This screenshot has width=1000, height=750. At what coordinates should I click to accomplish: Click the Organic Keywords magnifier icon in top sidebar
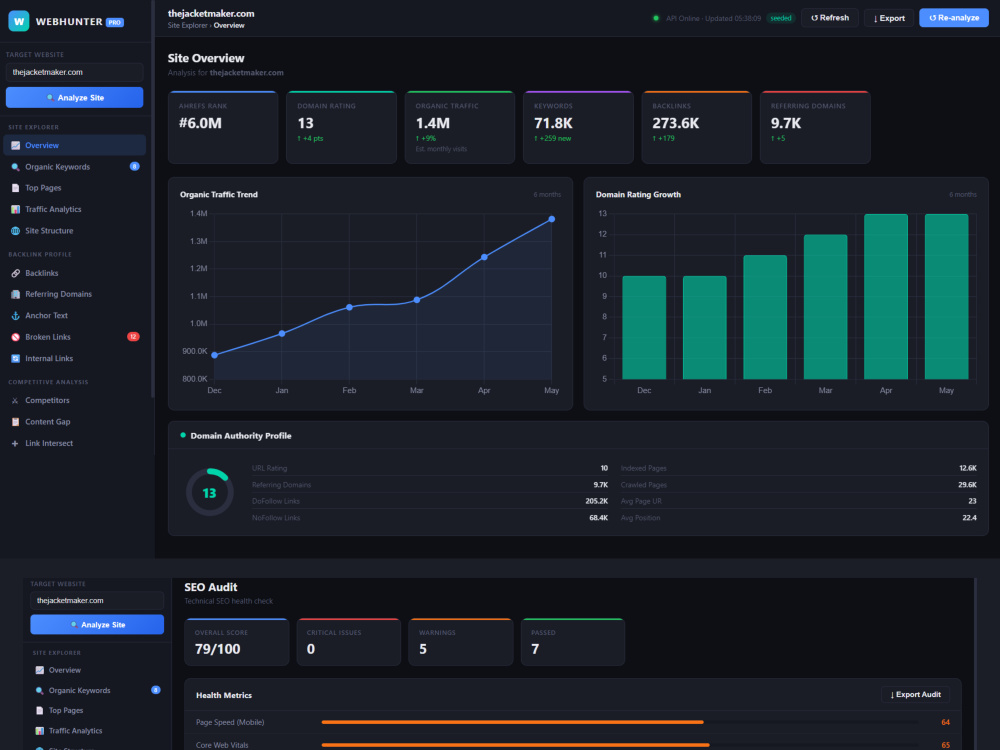click(15, 167)
